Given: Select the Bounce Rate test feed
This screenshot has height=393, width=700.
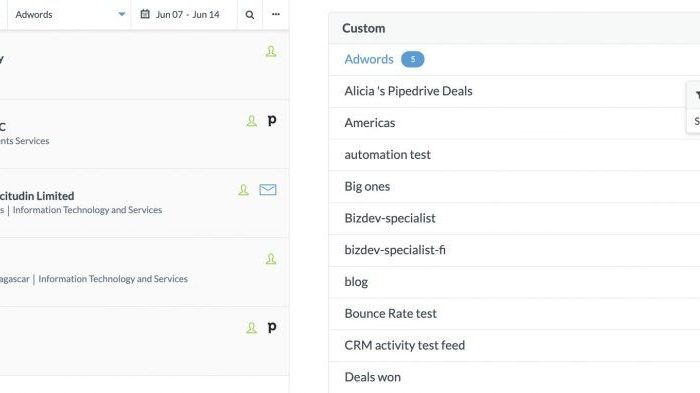Looking at the screenshot, I should point(514,314).
